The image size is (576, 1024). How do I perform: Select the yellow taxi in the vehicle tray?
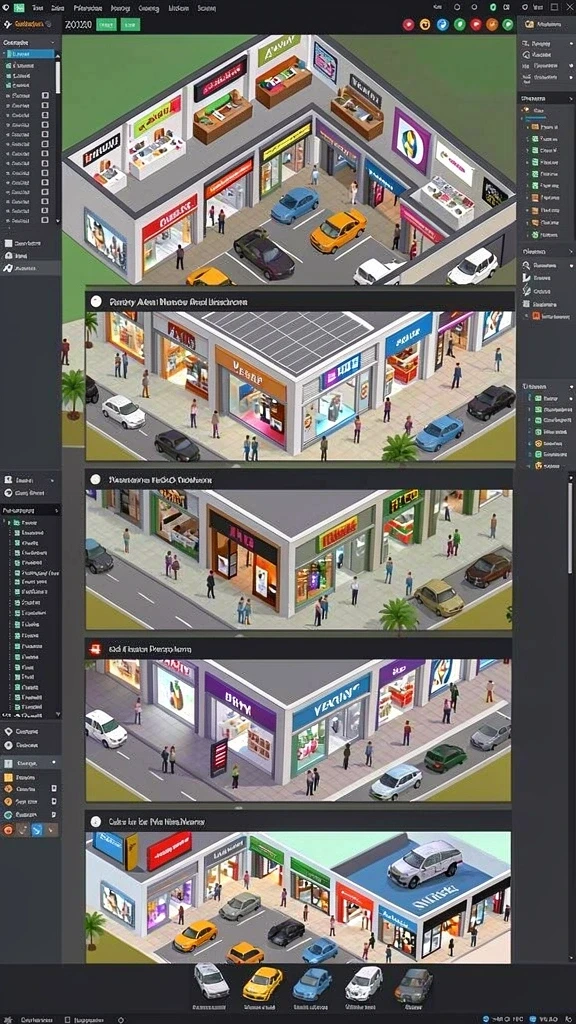tap(263, 983)
